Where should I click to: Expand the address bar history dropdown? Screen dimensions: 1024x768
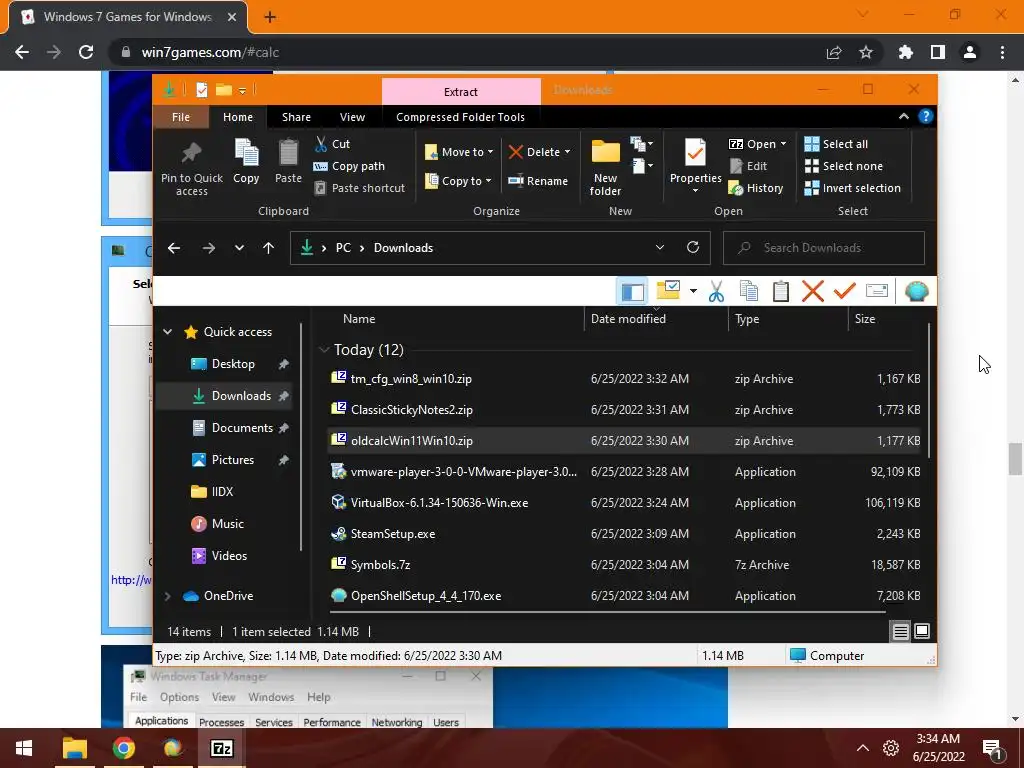(660, 248)
